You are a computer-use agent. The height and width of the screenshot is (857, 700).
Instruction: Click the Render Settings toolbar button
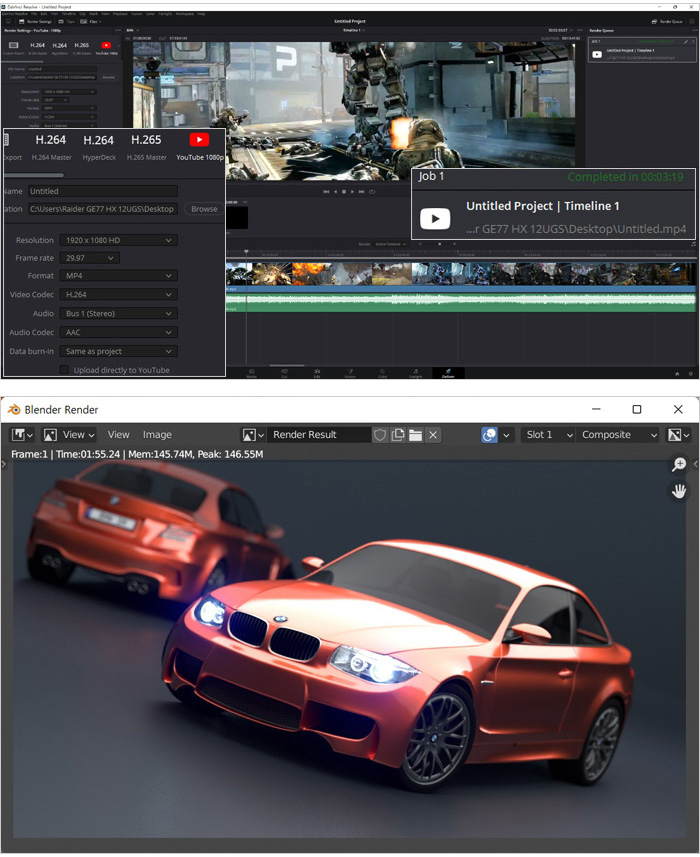click(x=36, y=21)
